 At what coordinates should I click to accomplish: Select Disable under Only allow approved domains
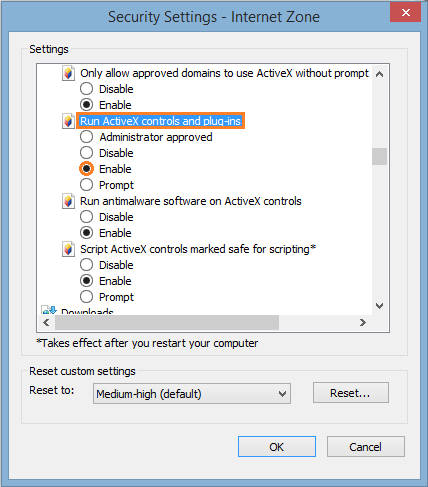pyautogui.click(x=87, y=89)
